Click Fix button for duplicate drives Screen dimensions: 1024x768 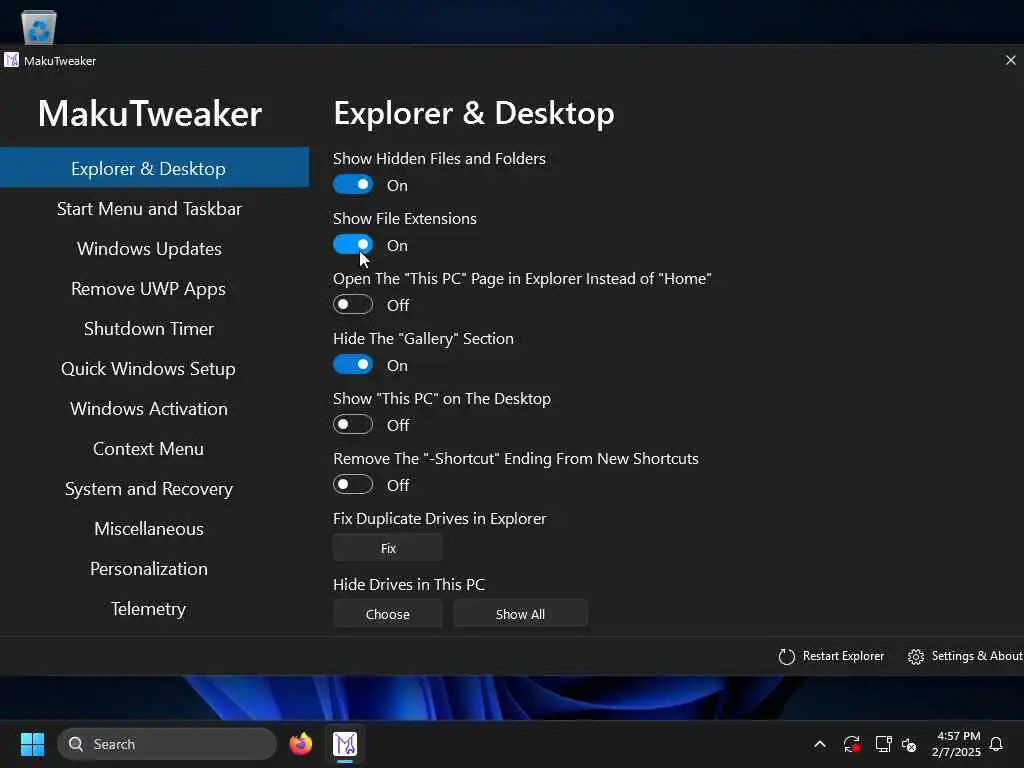pyautogui.click(x=388, y=548)
